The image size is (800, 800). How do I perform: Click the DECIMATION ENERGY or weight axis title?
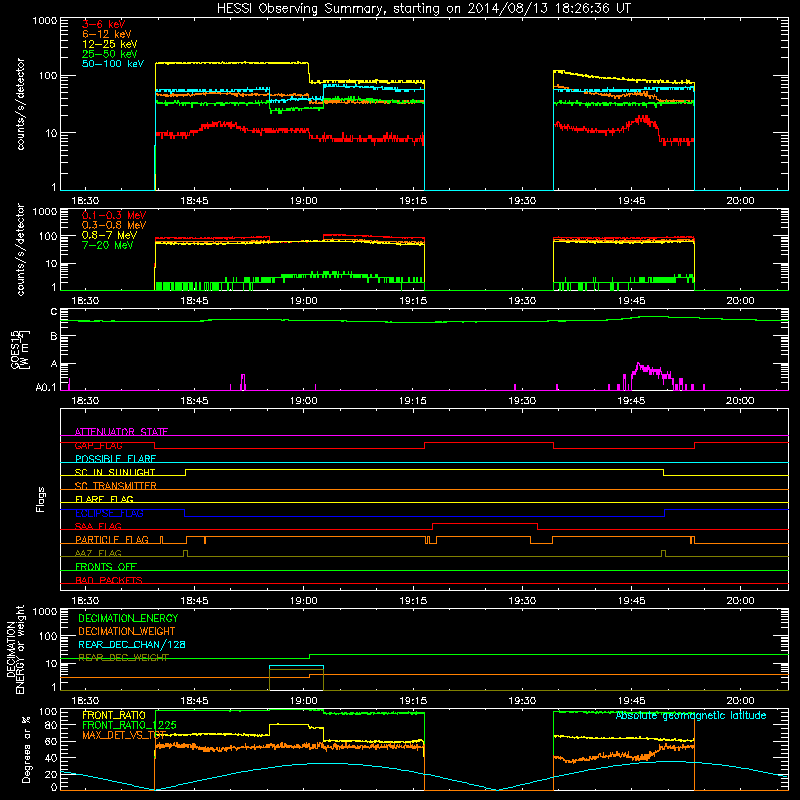15,649
